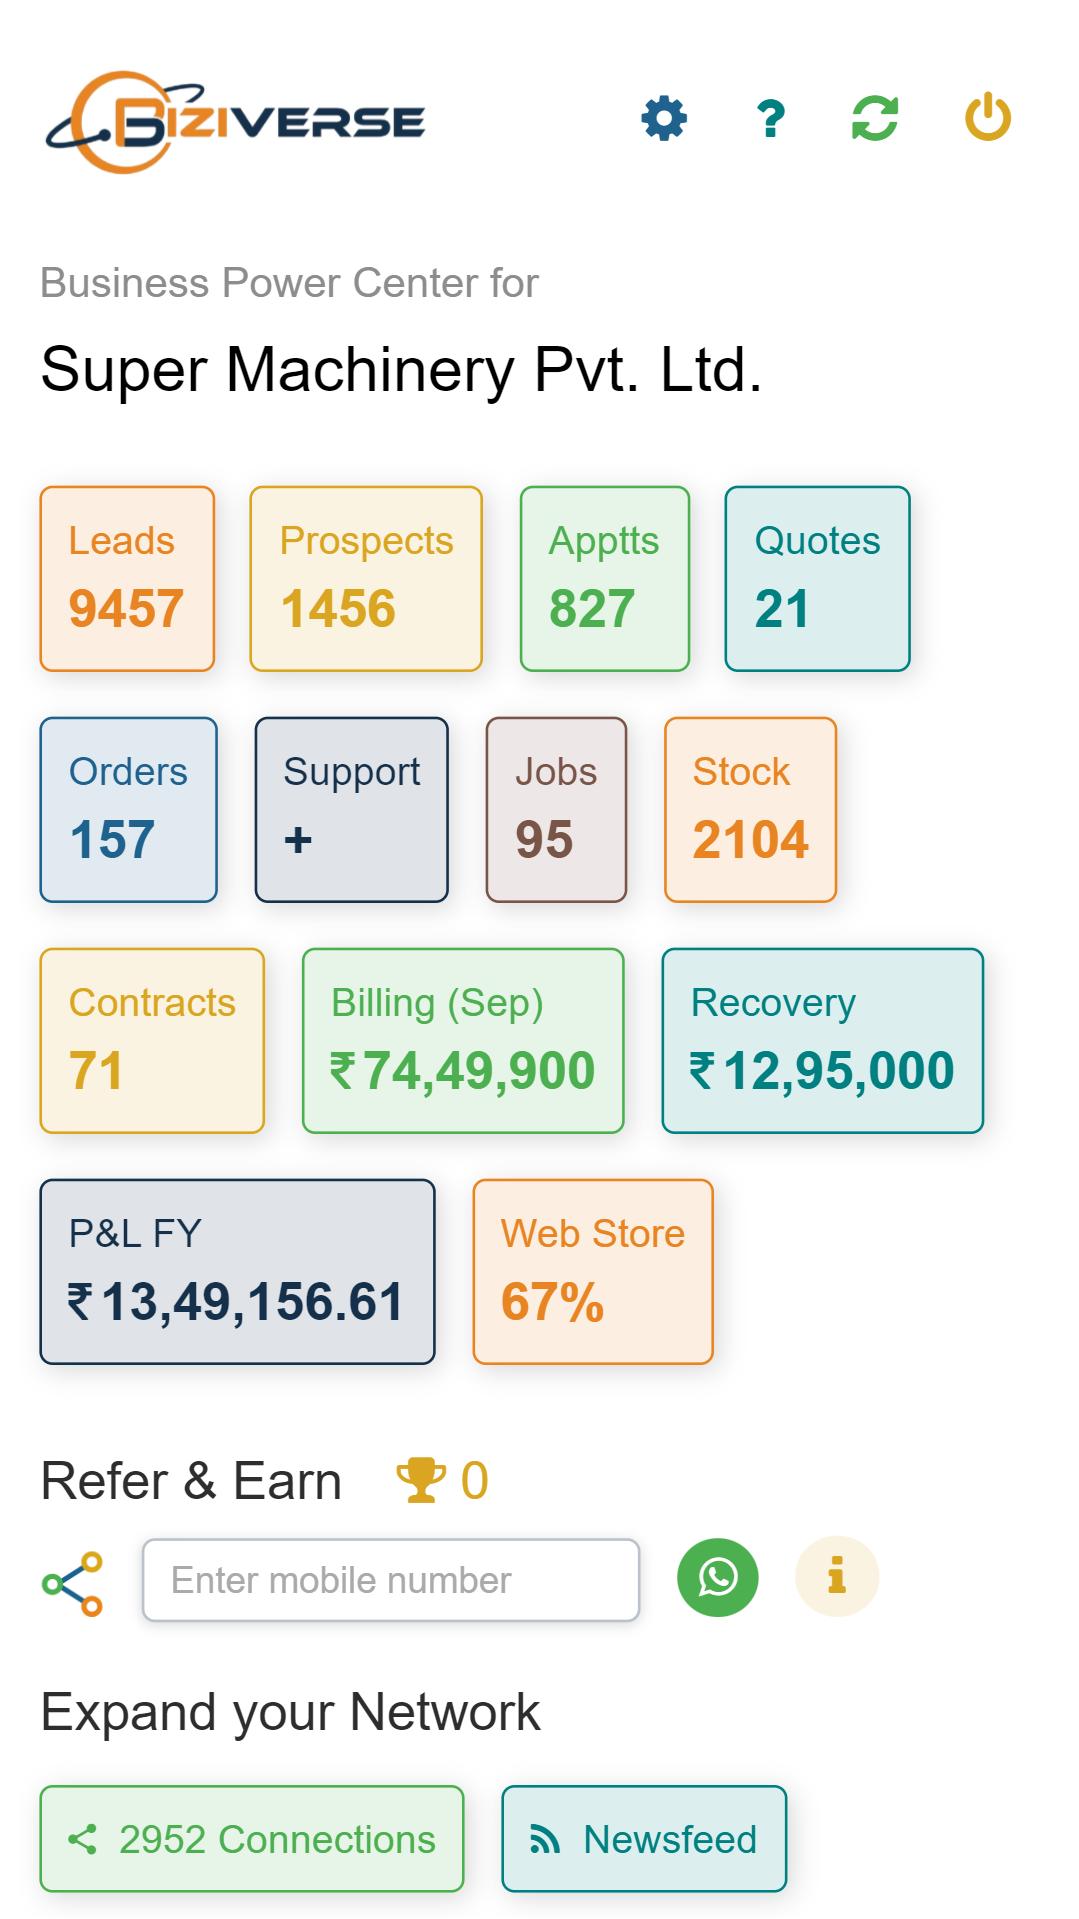Open the Leads tile

coord(127,579)
